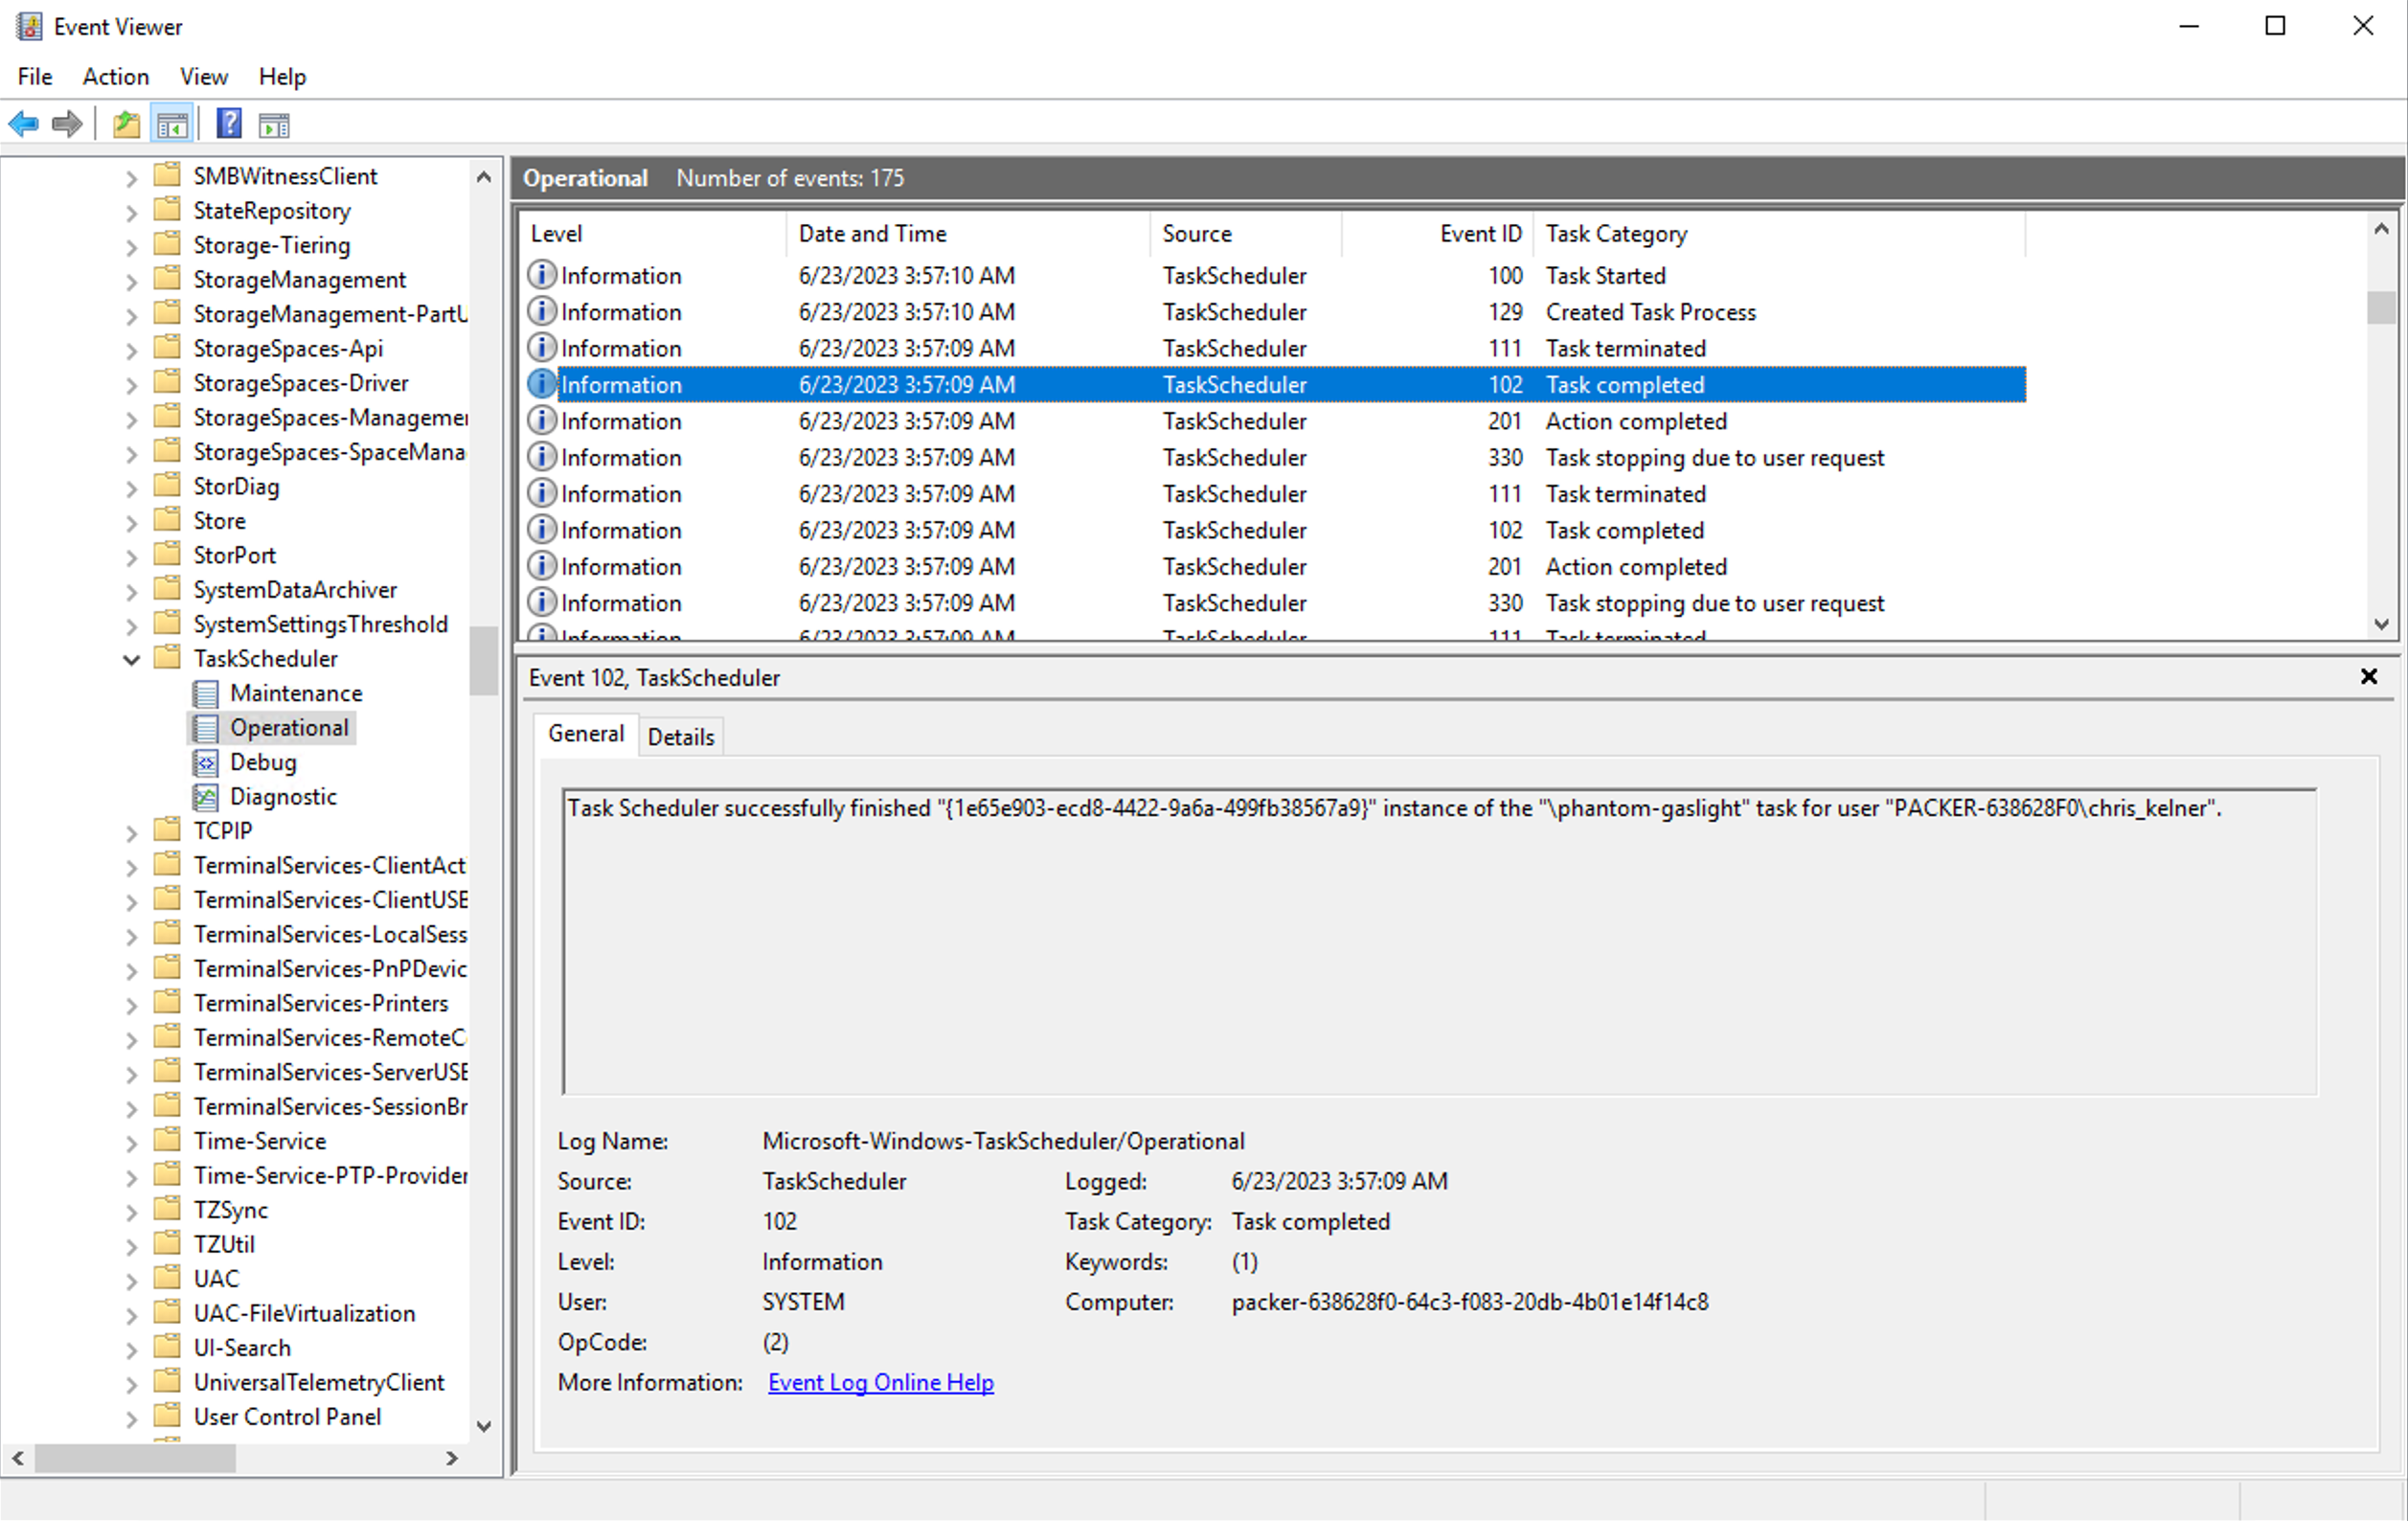Expand the SMBWitnessClient node
The image size is (2408, 1521).
(132, 176)
